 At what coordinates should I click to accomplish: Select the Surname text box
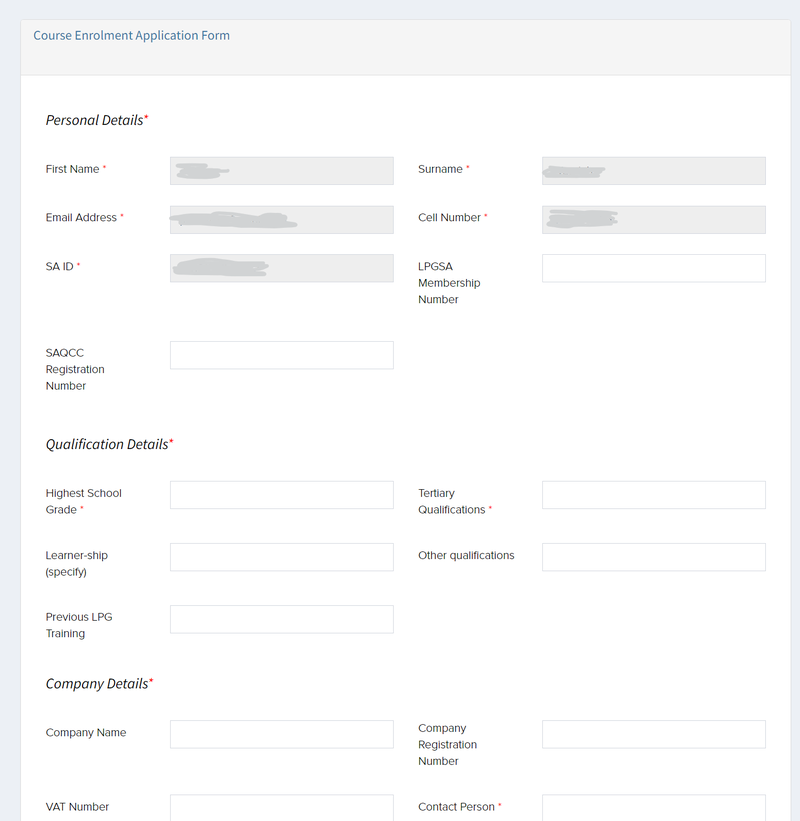point(653,170)
